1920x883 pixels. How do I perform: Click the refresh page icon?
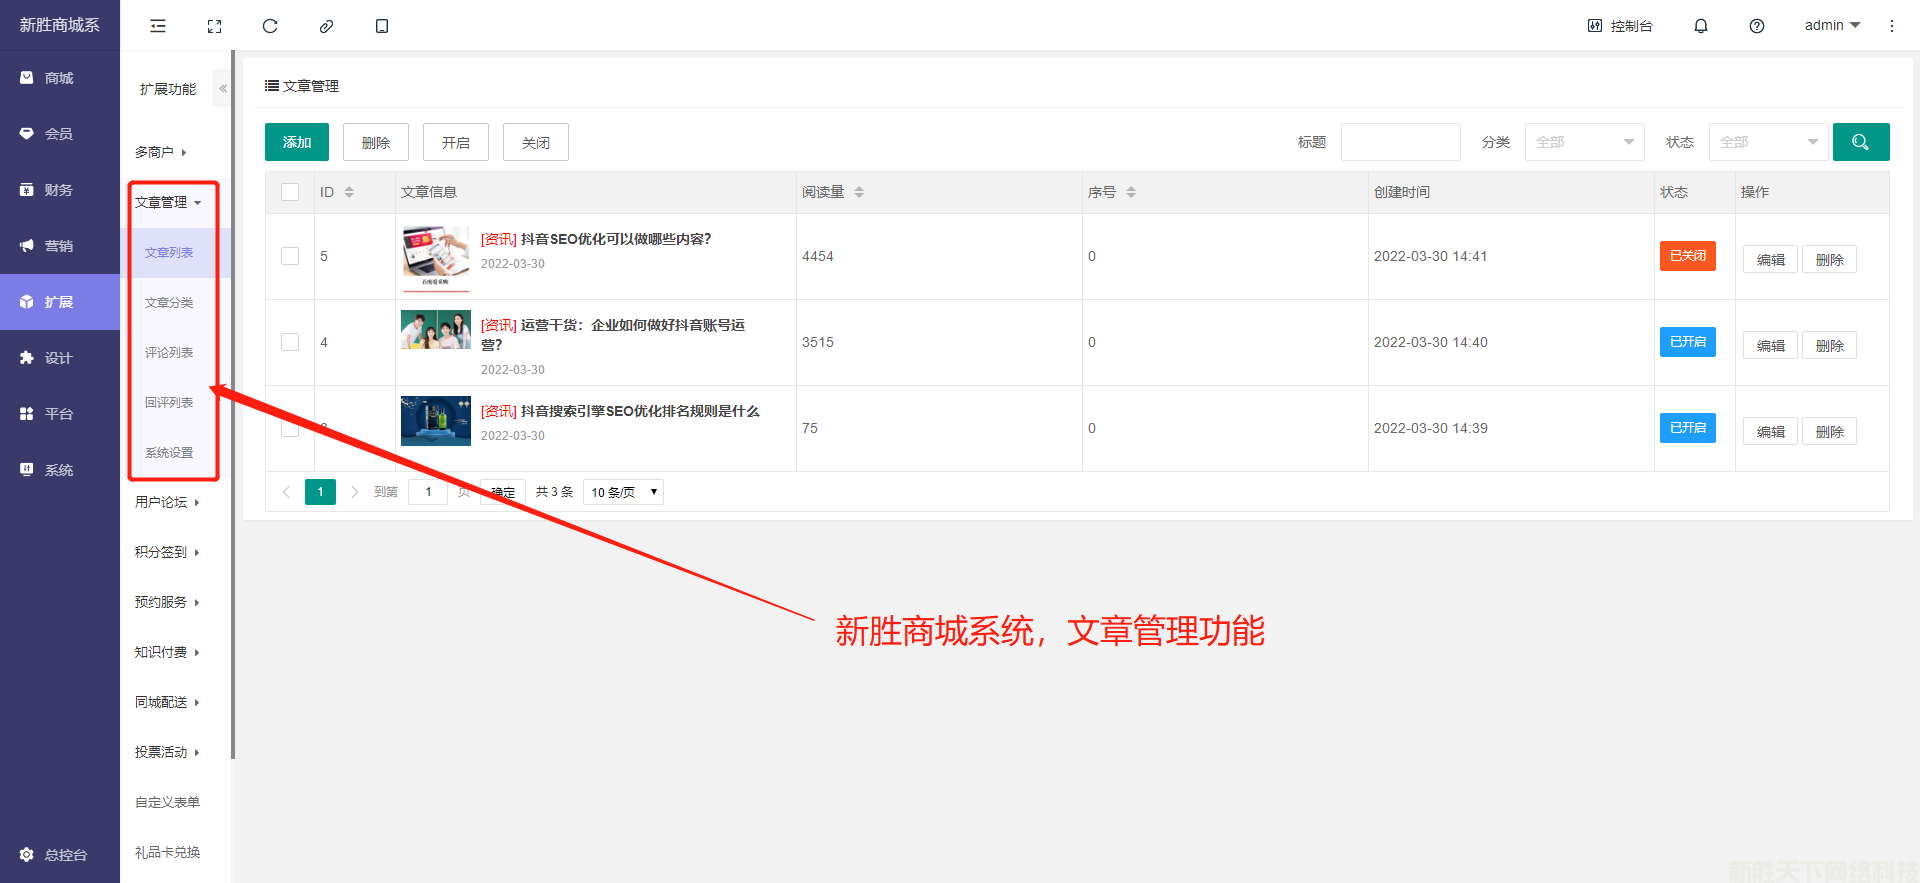[270, 26]
